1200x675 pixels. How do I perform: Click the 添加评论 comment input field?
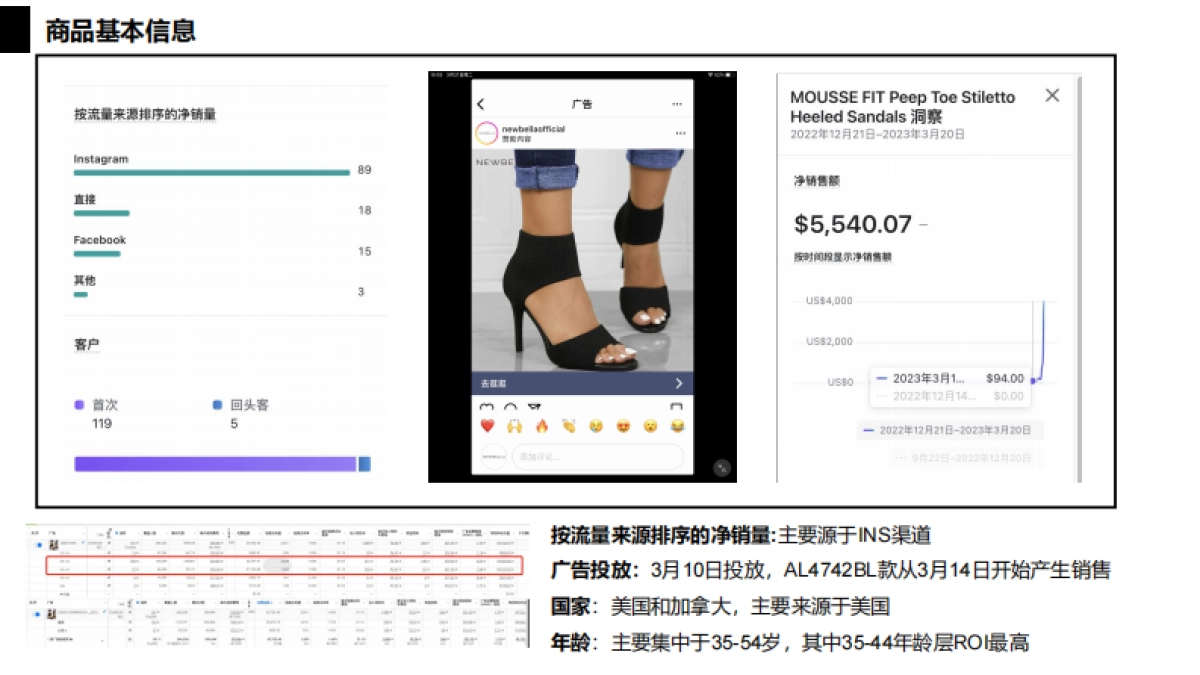598,455
